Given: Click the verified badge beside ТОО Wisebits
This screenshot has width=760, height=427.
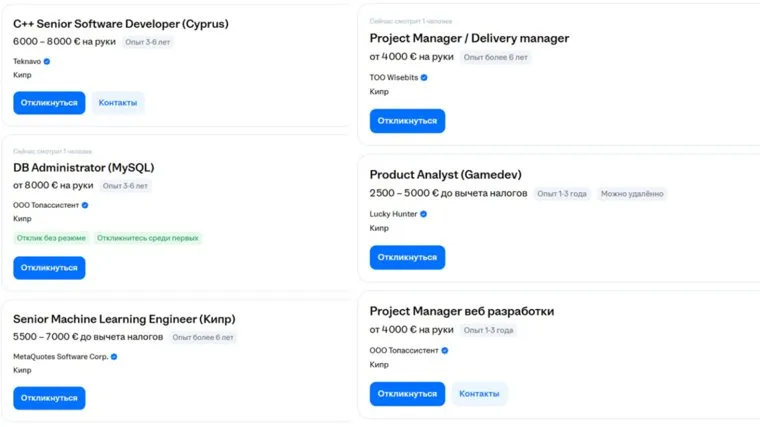Looking at the screenshot, I should [424, 78].
